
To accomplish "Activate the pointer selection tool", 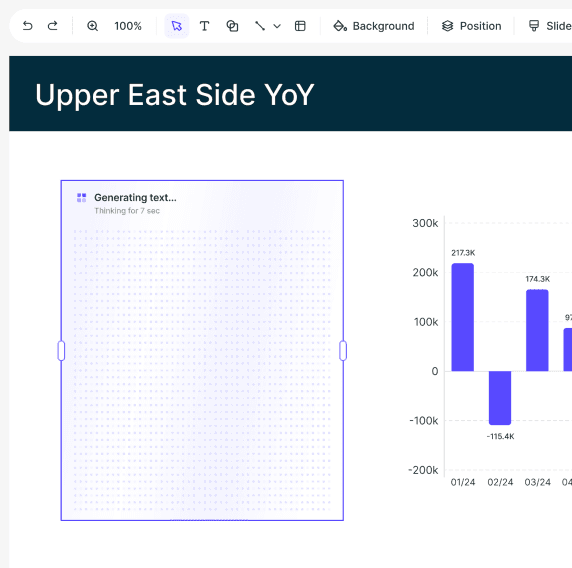I will click(x=177, y=26).
